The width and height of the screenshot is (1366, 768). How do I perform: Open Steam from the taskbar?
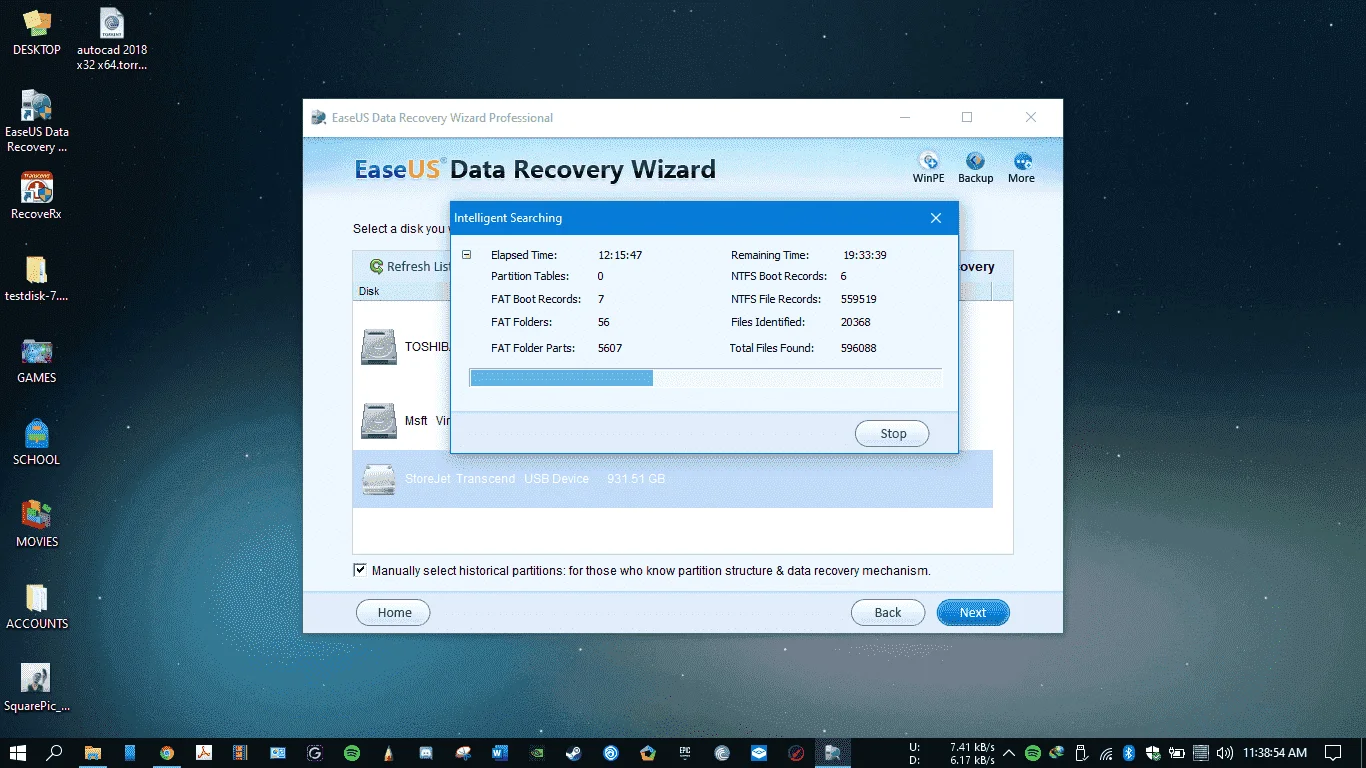click(x=574, y=753)
